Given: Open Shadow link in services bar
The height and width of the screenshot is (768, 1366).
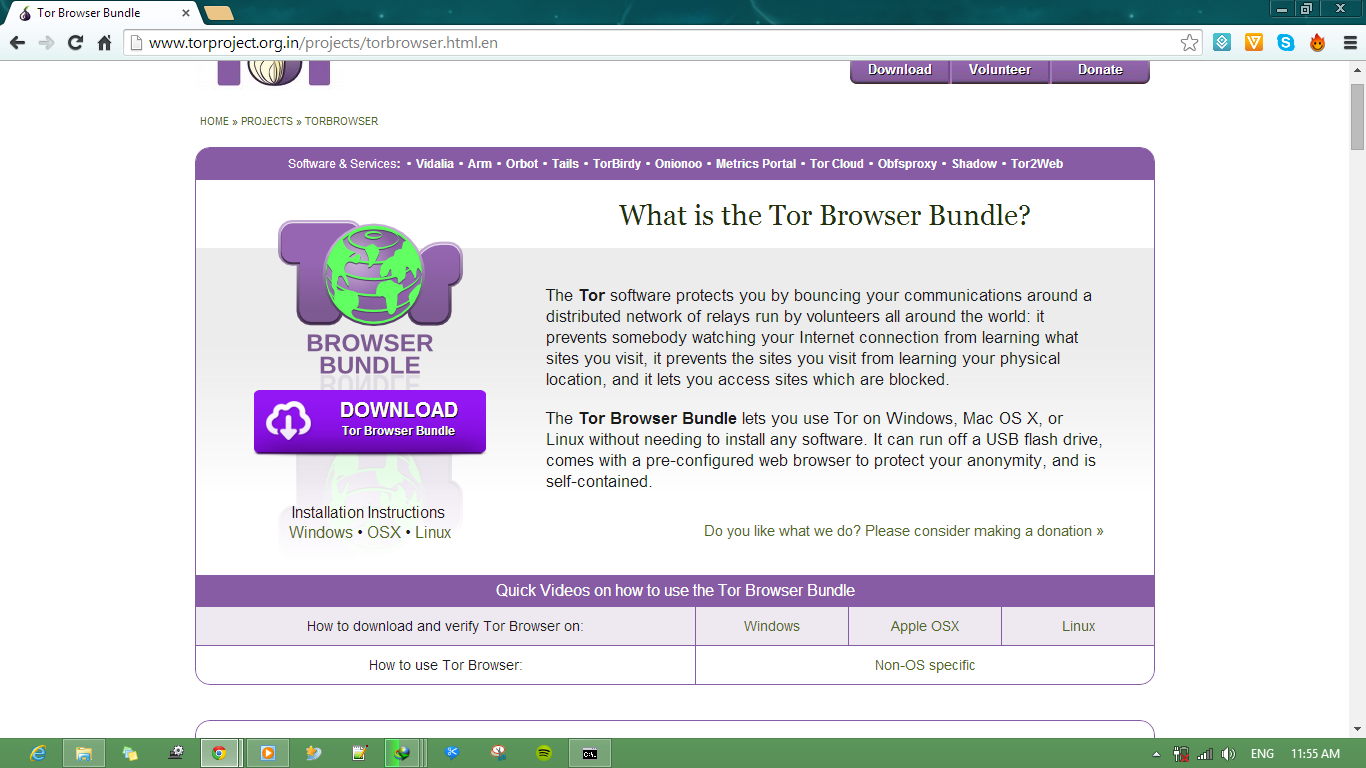Looking at the screenshot, I should pyautogui.click(x=974, y=164).
